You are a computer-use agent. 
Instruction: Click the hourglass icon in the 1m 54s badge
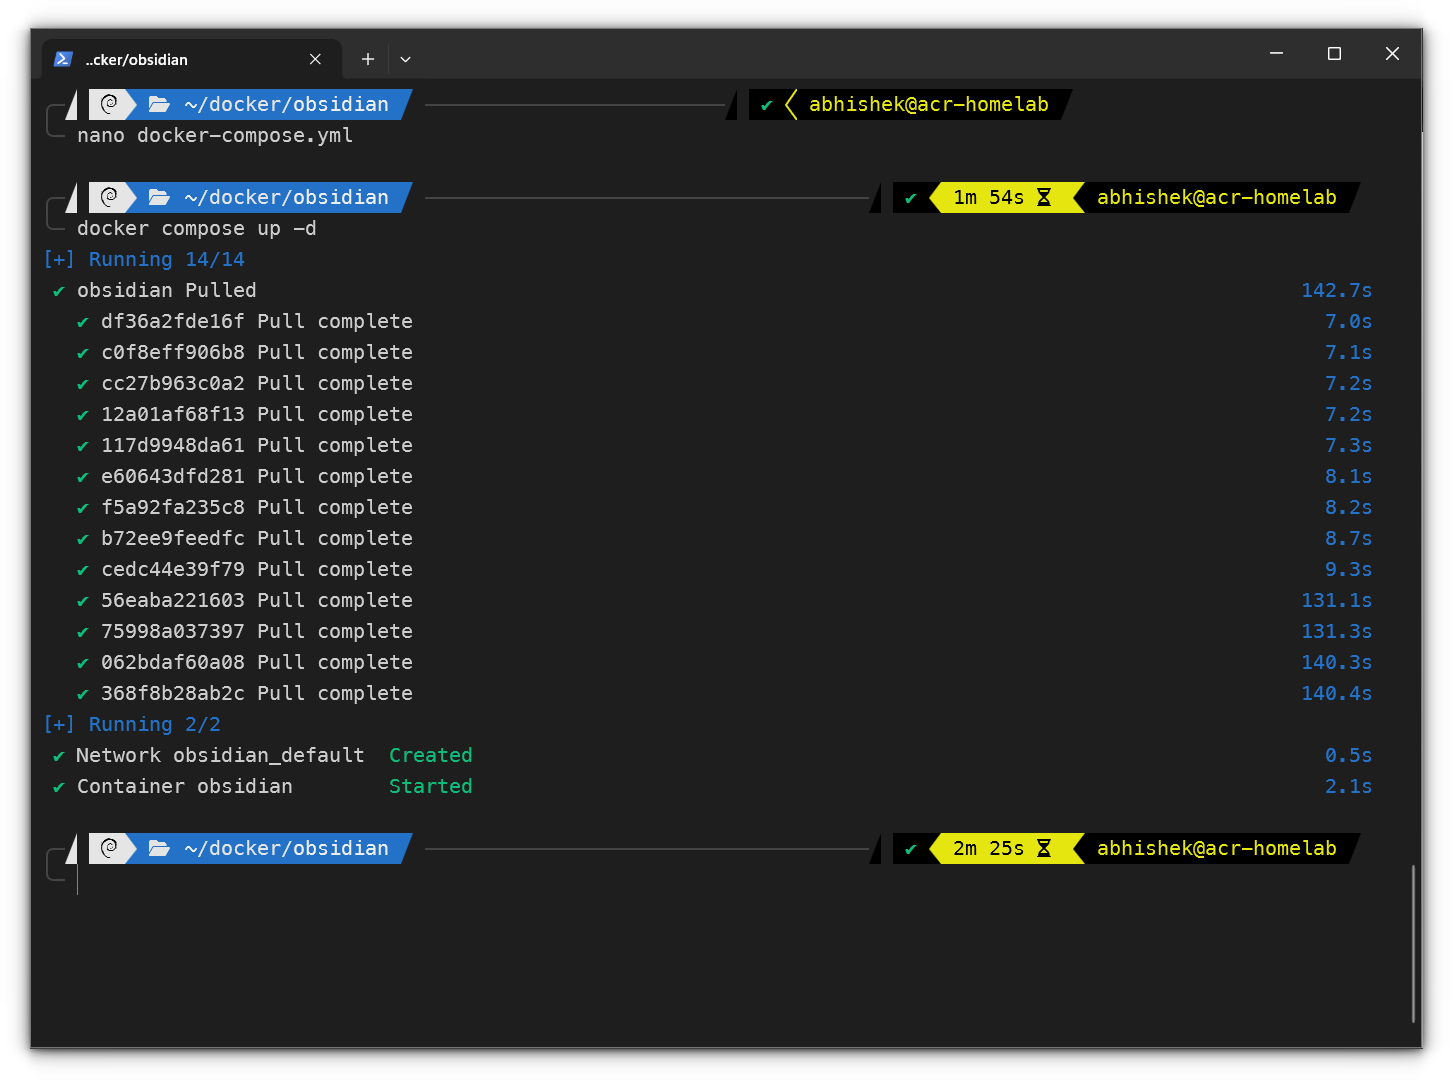coord(1042,197)
